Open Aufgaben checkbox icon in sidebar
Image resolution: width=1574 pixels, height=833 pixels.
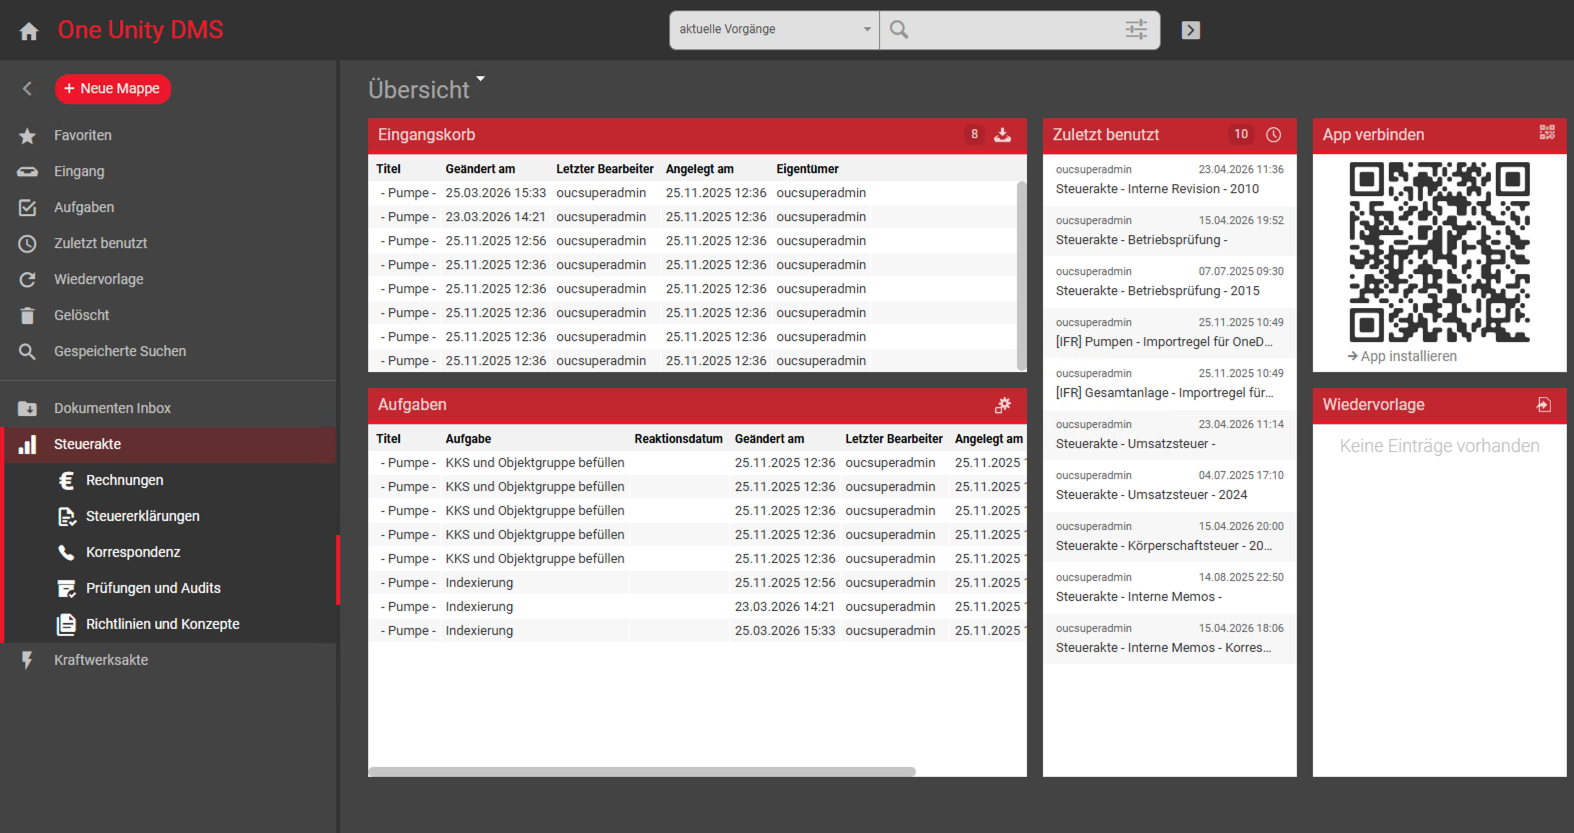point(27,208)
